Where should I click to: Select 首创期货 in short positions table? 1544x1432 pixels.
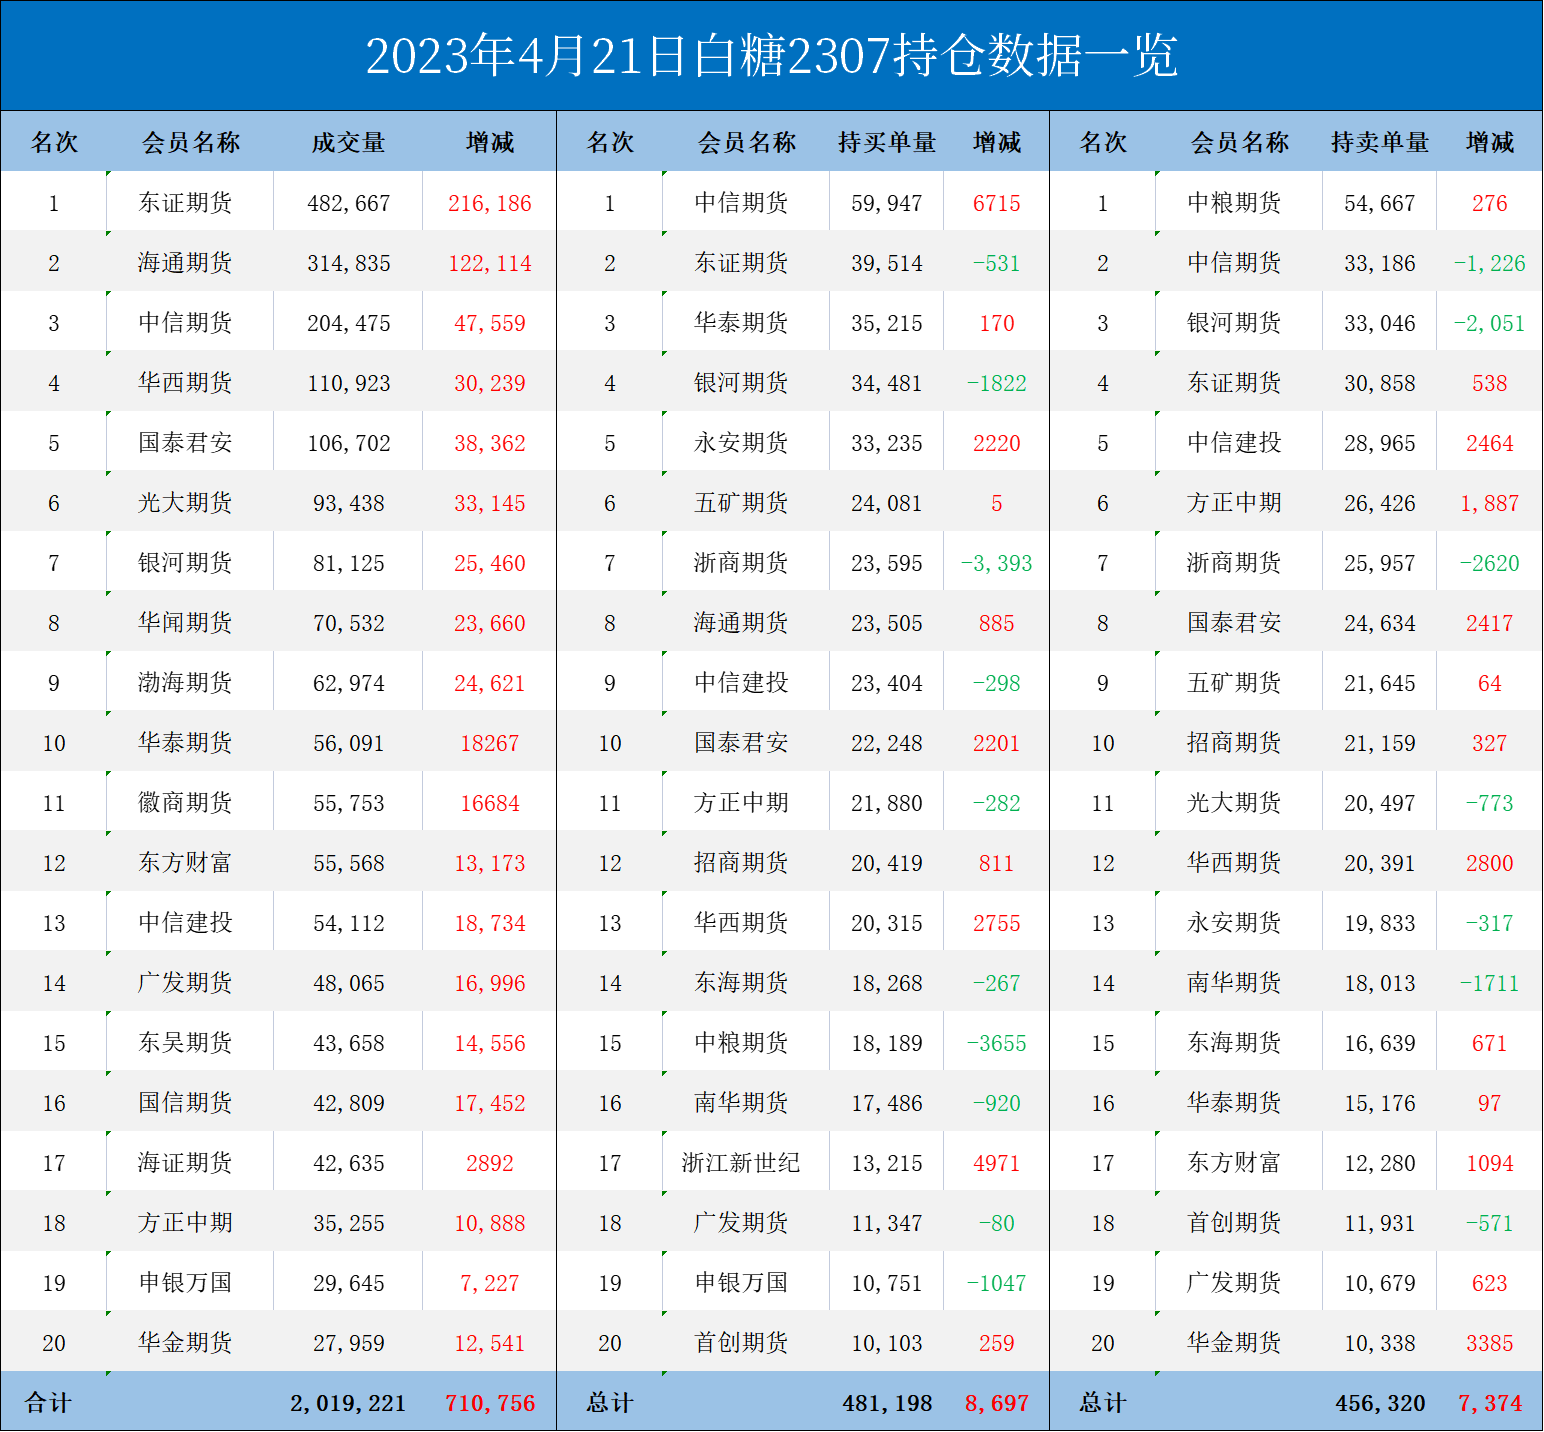(1234, 1223)
